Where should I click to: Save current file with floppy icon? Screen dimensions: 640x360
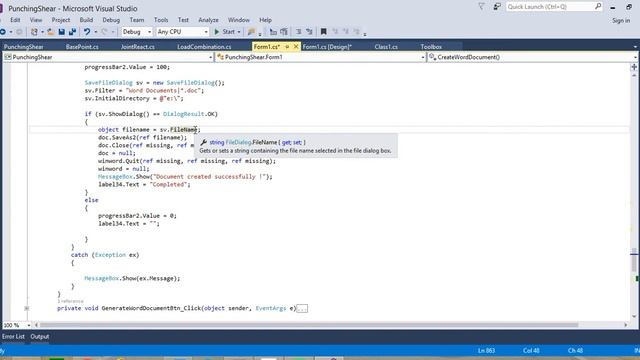tap(62, 32)
